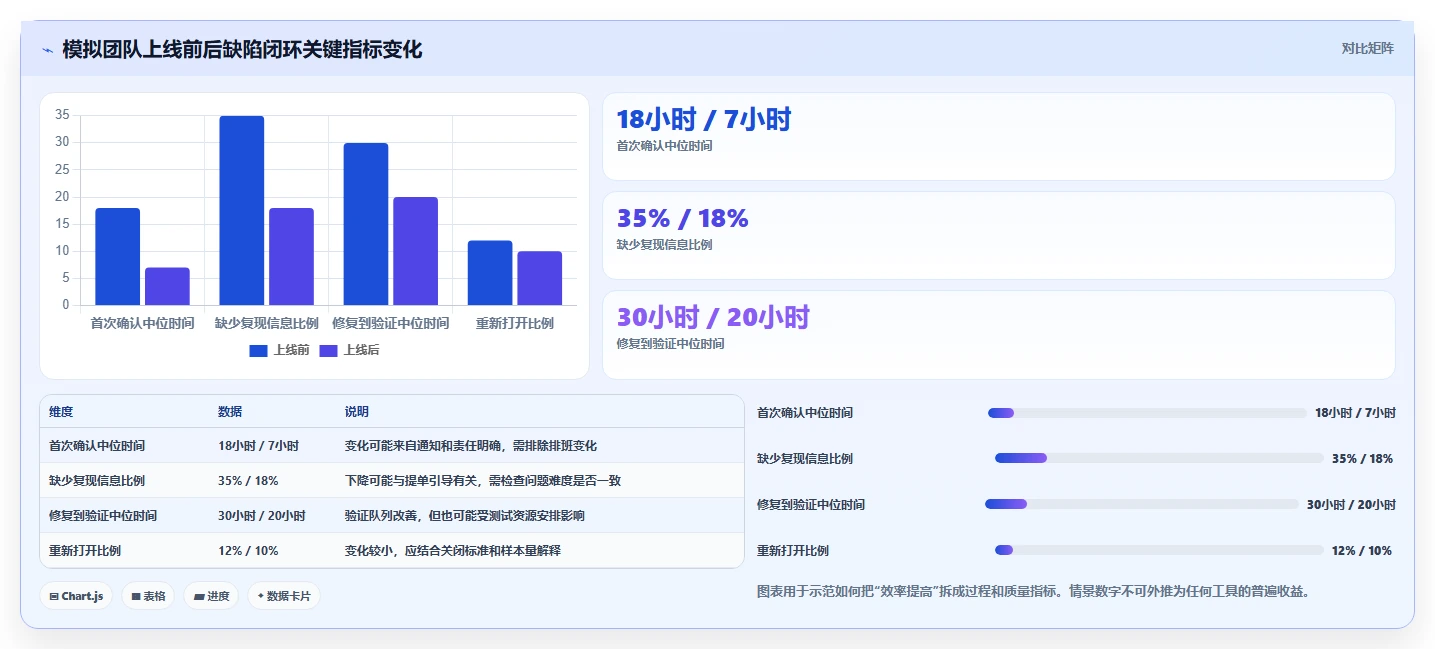
Task: Click the 上线前 bar for 首次确认中位时间
Action: click(x=118, y=257)
